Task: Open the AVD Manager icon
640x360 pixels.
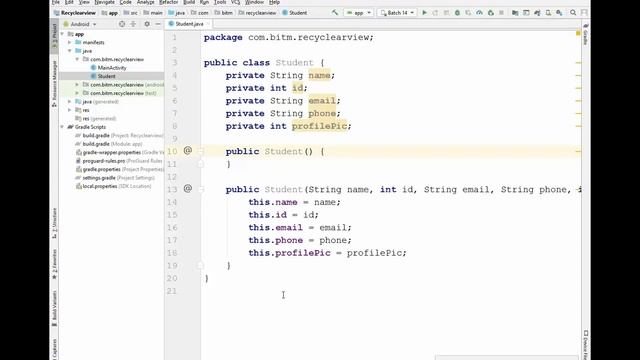Action: (548, 13)
